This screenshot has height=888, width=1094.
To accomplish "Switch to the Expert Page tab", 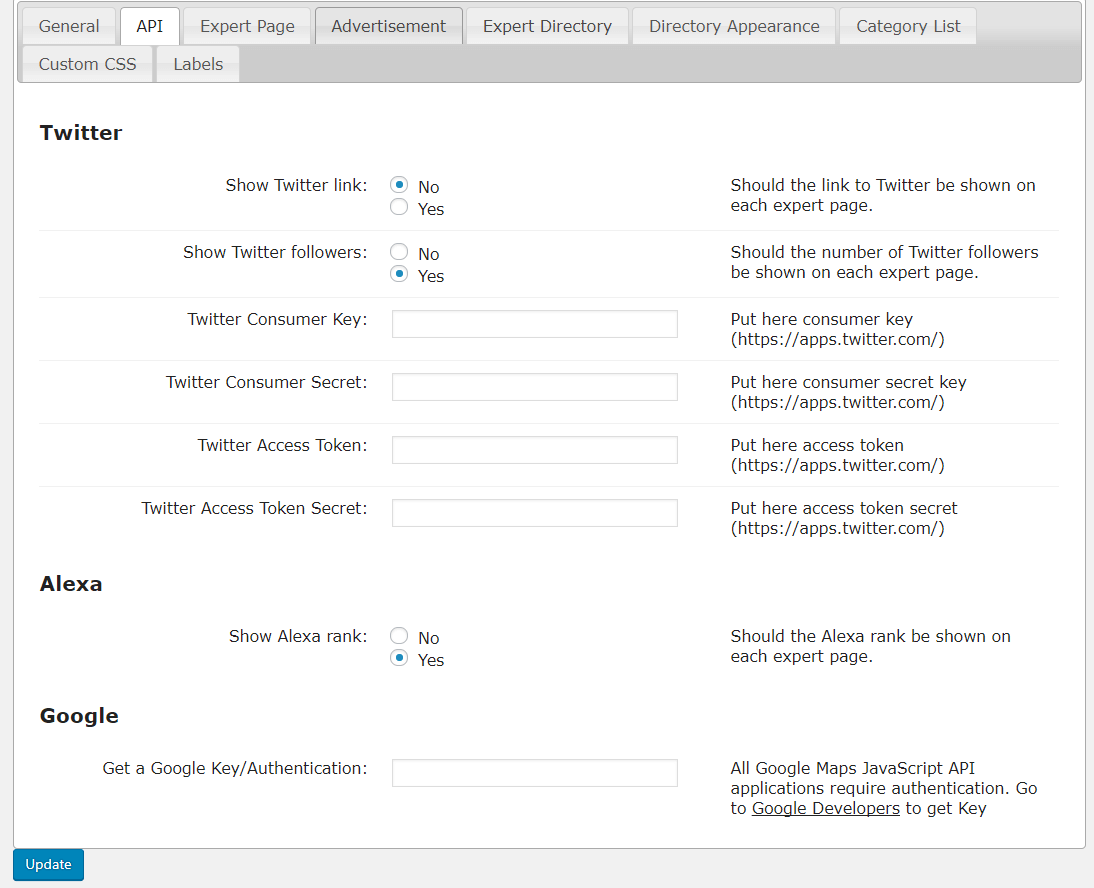I will [247, 26].
